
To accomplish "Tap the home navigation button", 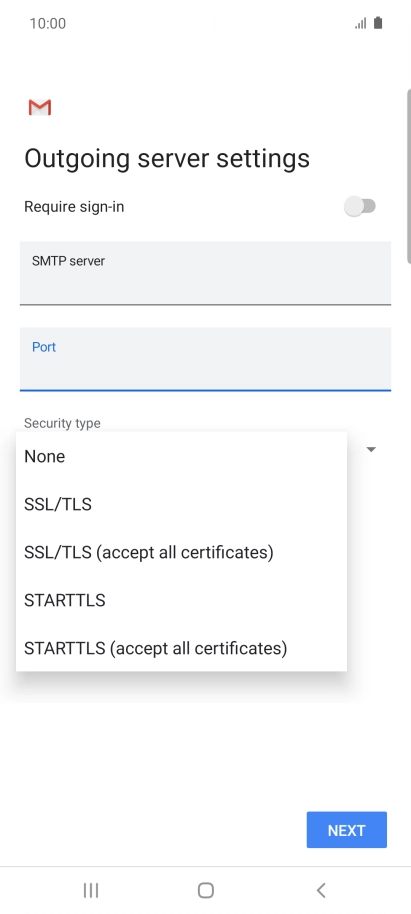I will pyautogui.click(x=206, y=890).
